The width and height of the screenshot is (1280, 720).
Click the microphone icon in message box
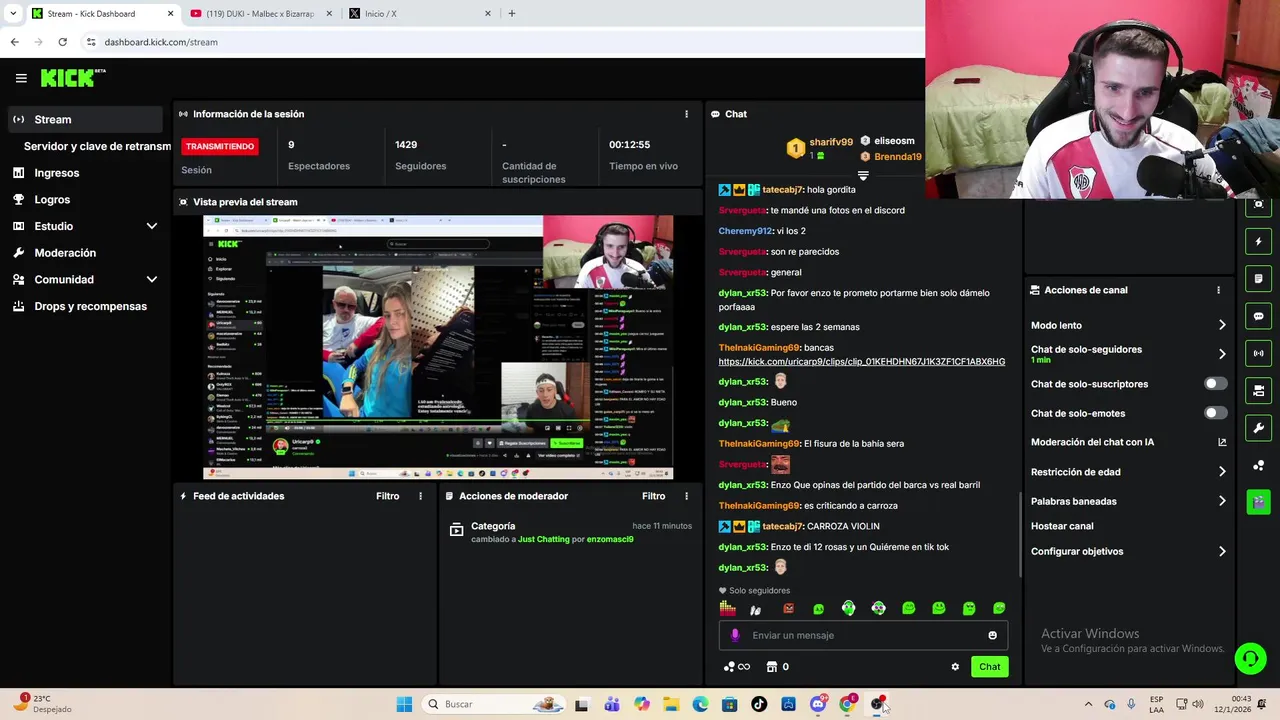pyautogui.click(x=735, y=635)
